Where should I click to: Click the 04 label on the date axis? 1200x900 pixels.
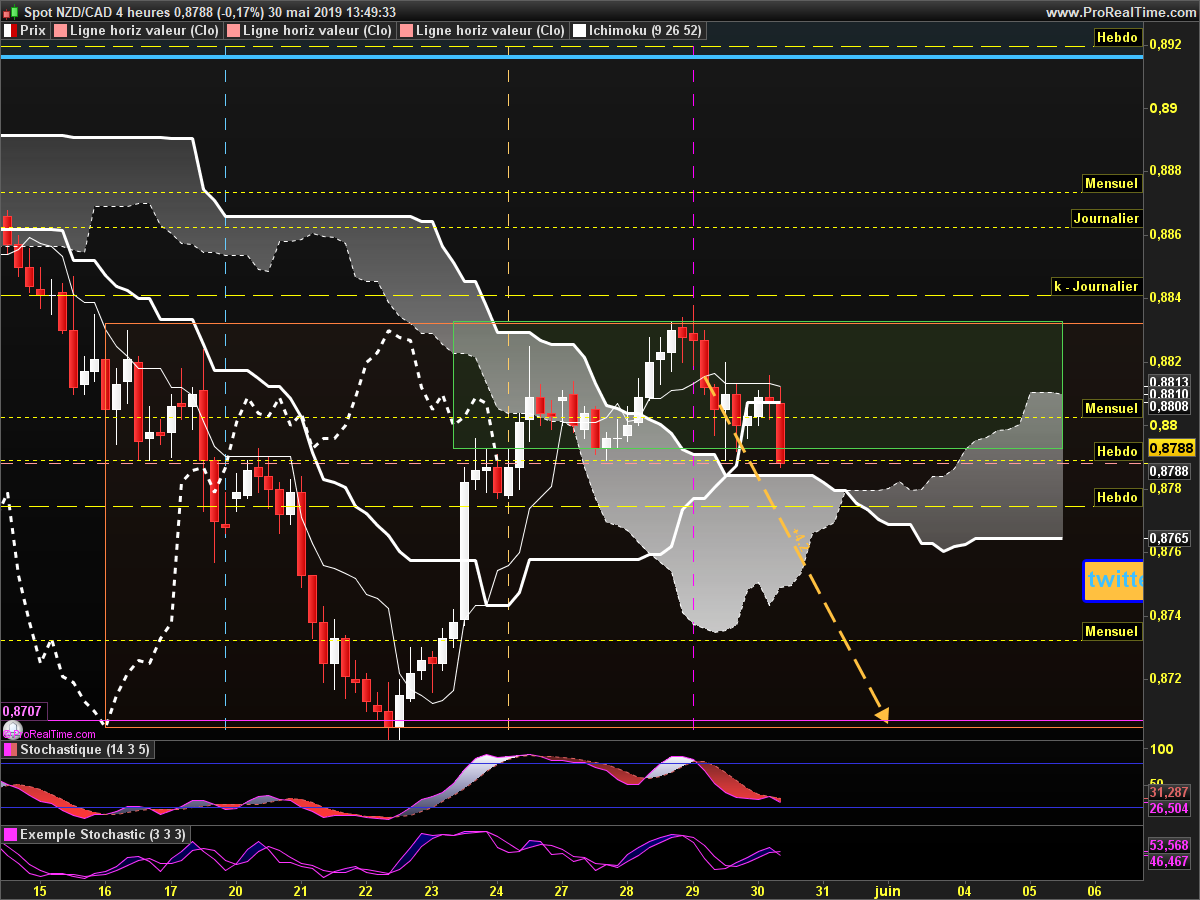click(x=964, y=890)
